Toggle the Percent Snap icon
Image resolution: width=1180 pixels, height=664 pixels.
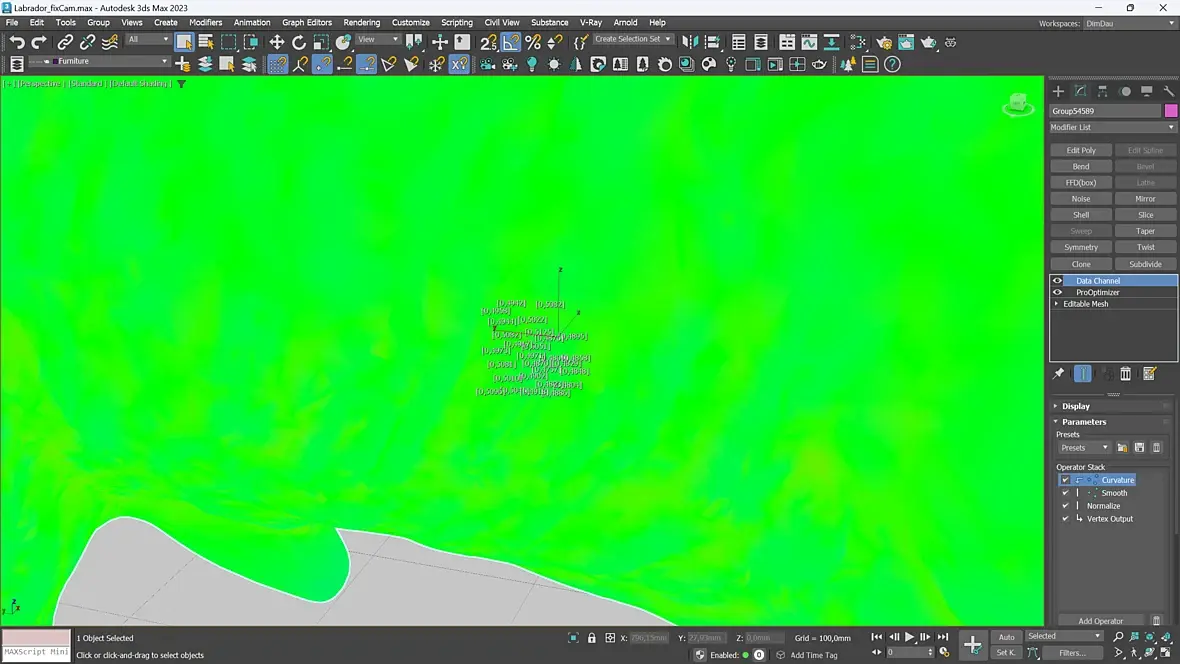[x=533, y=42]
